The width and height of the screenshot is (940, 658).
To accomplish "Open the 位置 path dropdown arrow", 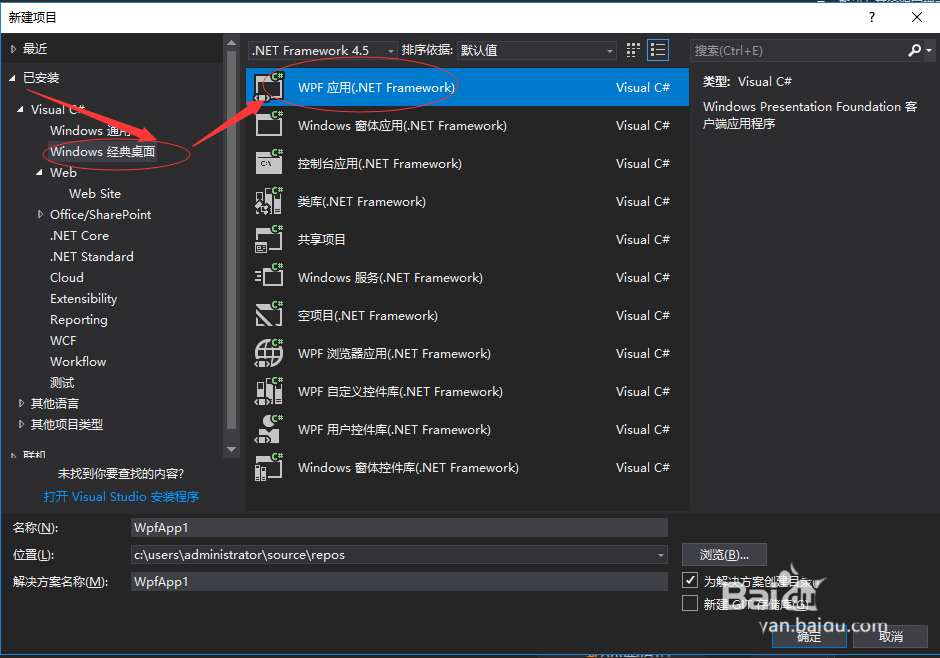I will (x=659, y=555).
